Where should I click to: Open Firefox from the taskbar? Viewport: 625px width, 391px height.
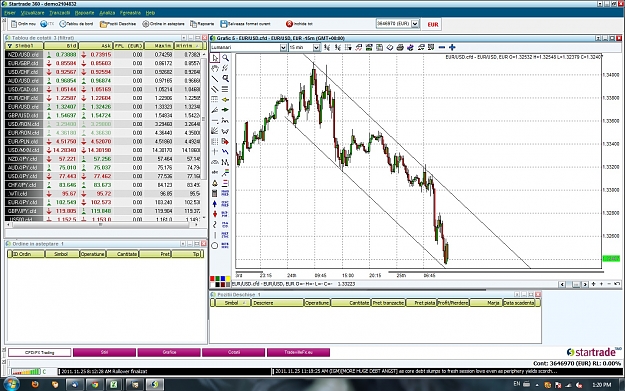[x=35, y=385]
